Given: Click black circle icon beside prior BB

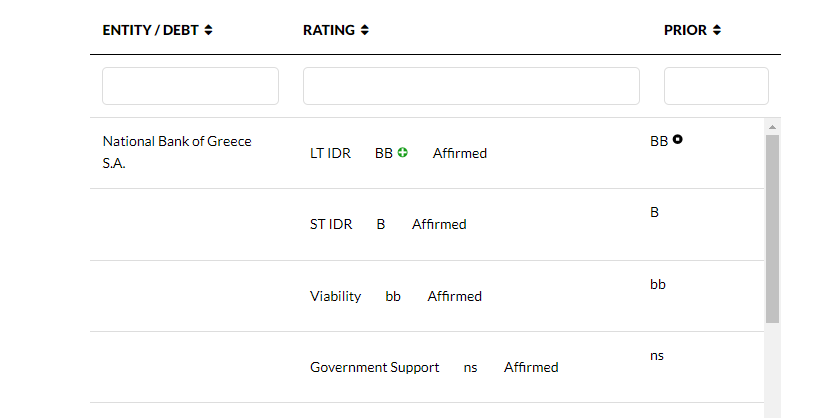Looking at the screenshot, I should pos(678,140).
